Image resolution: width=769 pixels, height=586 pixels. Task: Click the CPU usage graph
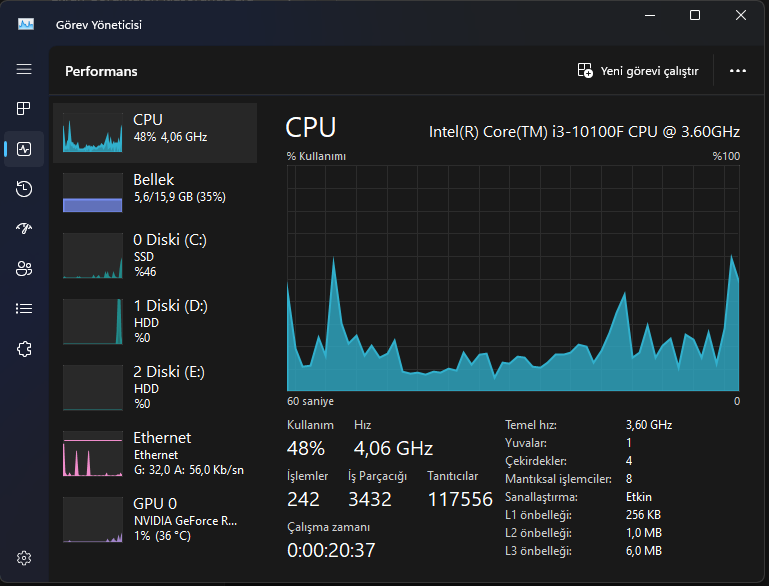pyautogui.click(x=513, y=278)
